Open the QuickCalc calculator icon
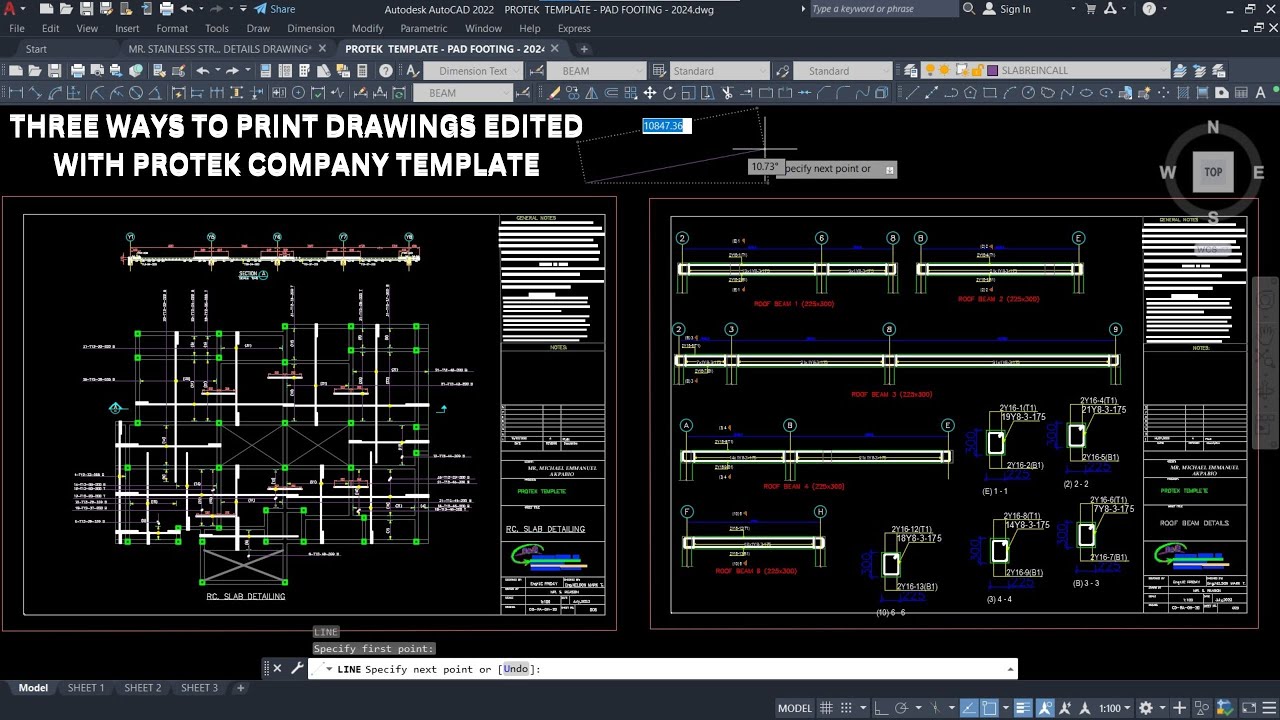The height and width of the screenshot is (720, 1280). [x=362, y=70]
